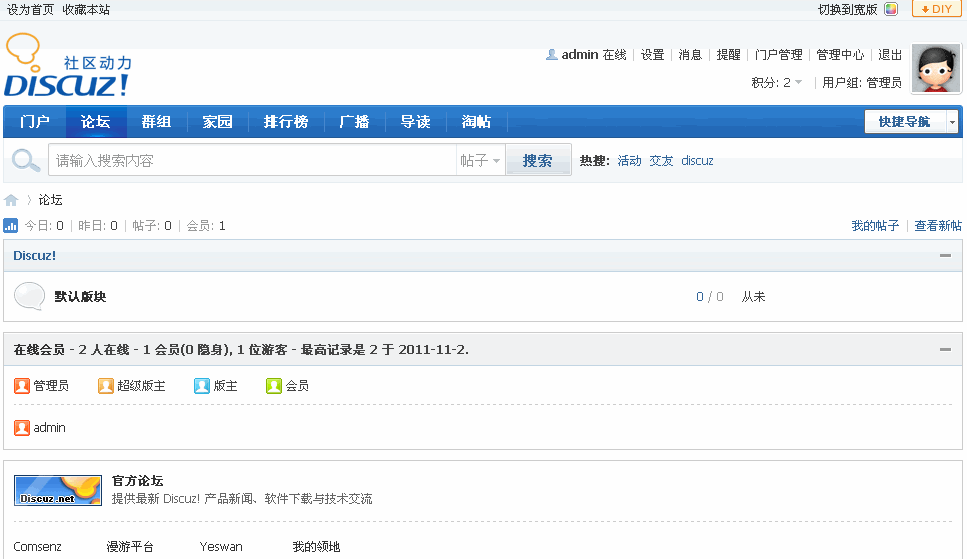Click the 论坛 breadcrumb link
This screenshot has height=559, width=967.
click(x=51, y=200)
